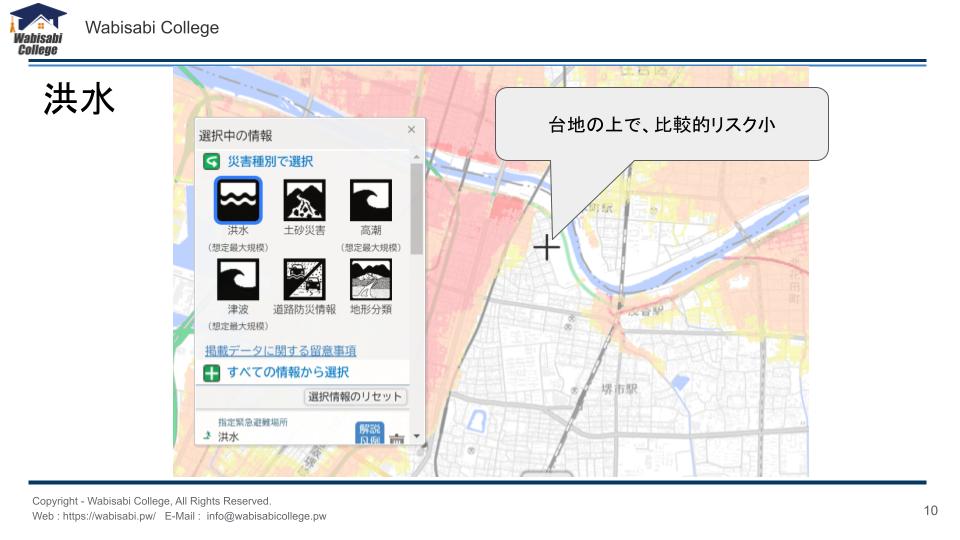Select the 道路防災情報 road disaster icon
The width and height of the screenshot is (960, 540).
coord(304,280)
